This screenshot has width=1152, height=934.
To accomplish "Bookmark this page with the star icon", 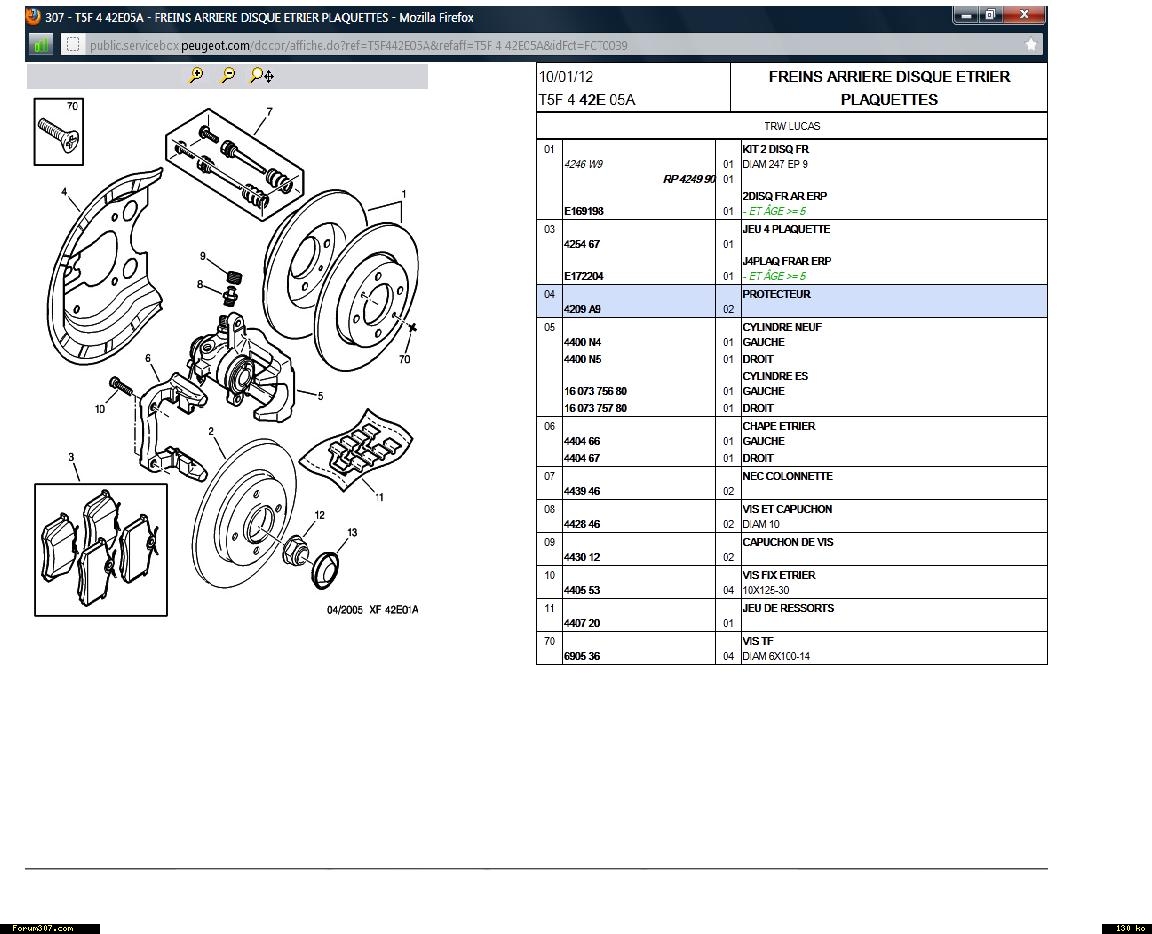I will (x=1031, y=44).
